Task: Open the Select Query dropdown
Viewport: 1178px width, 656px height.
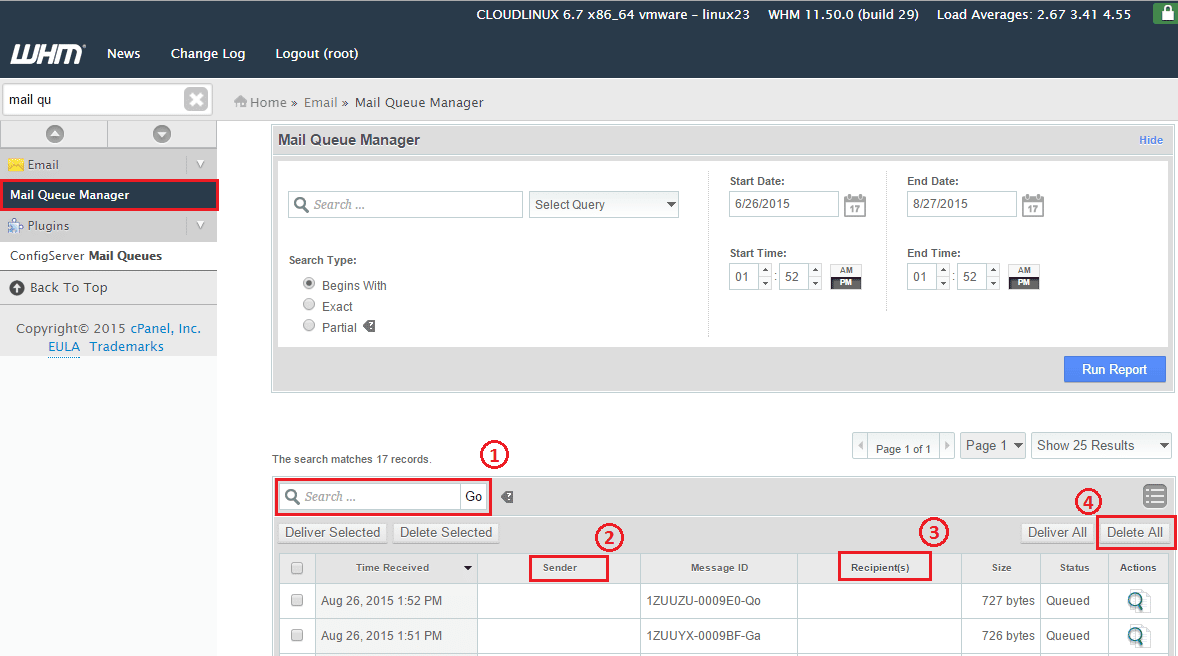Action: (x=604, y=205)
